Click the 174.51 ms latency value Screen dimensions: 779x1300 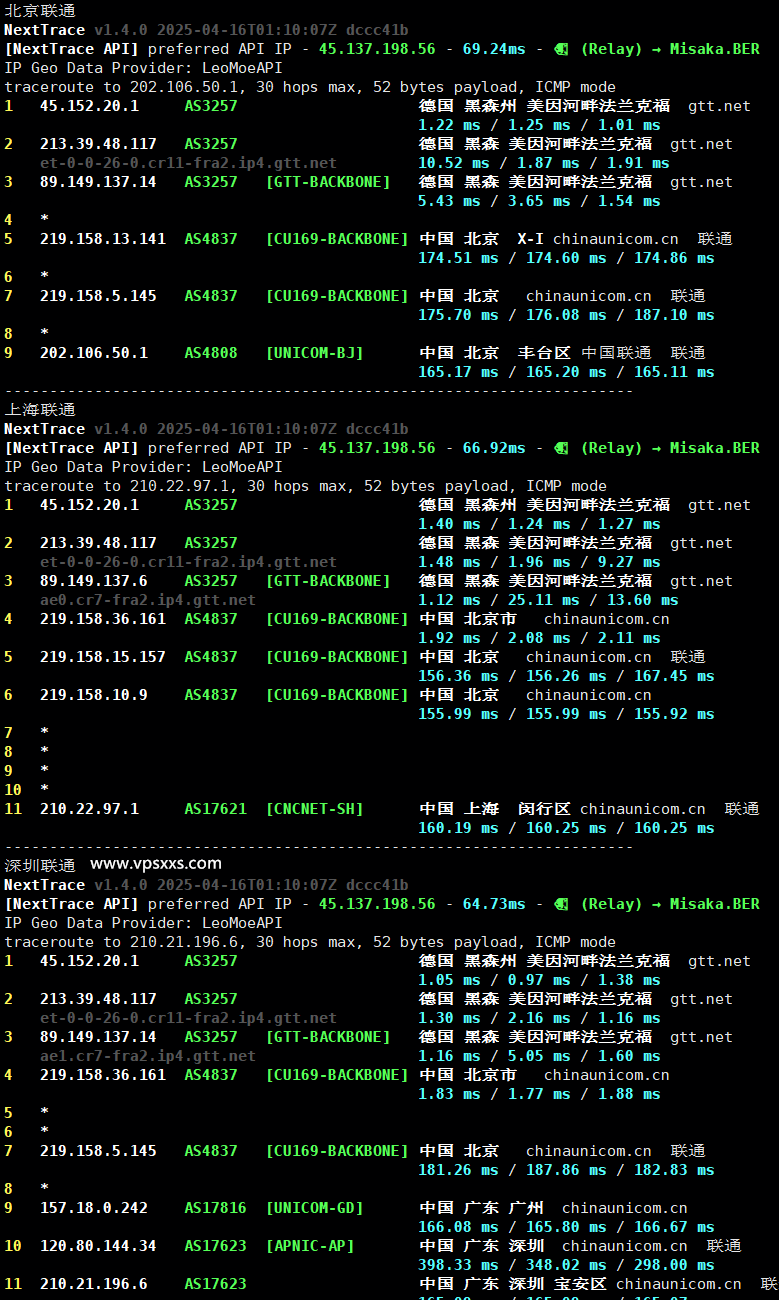click(458, 258)
